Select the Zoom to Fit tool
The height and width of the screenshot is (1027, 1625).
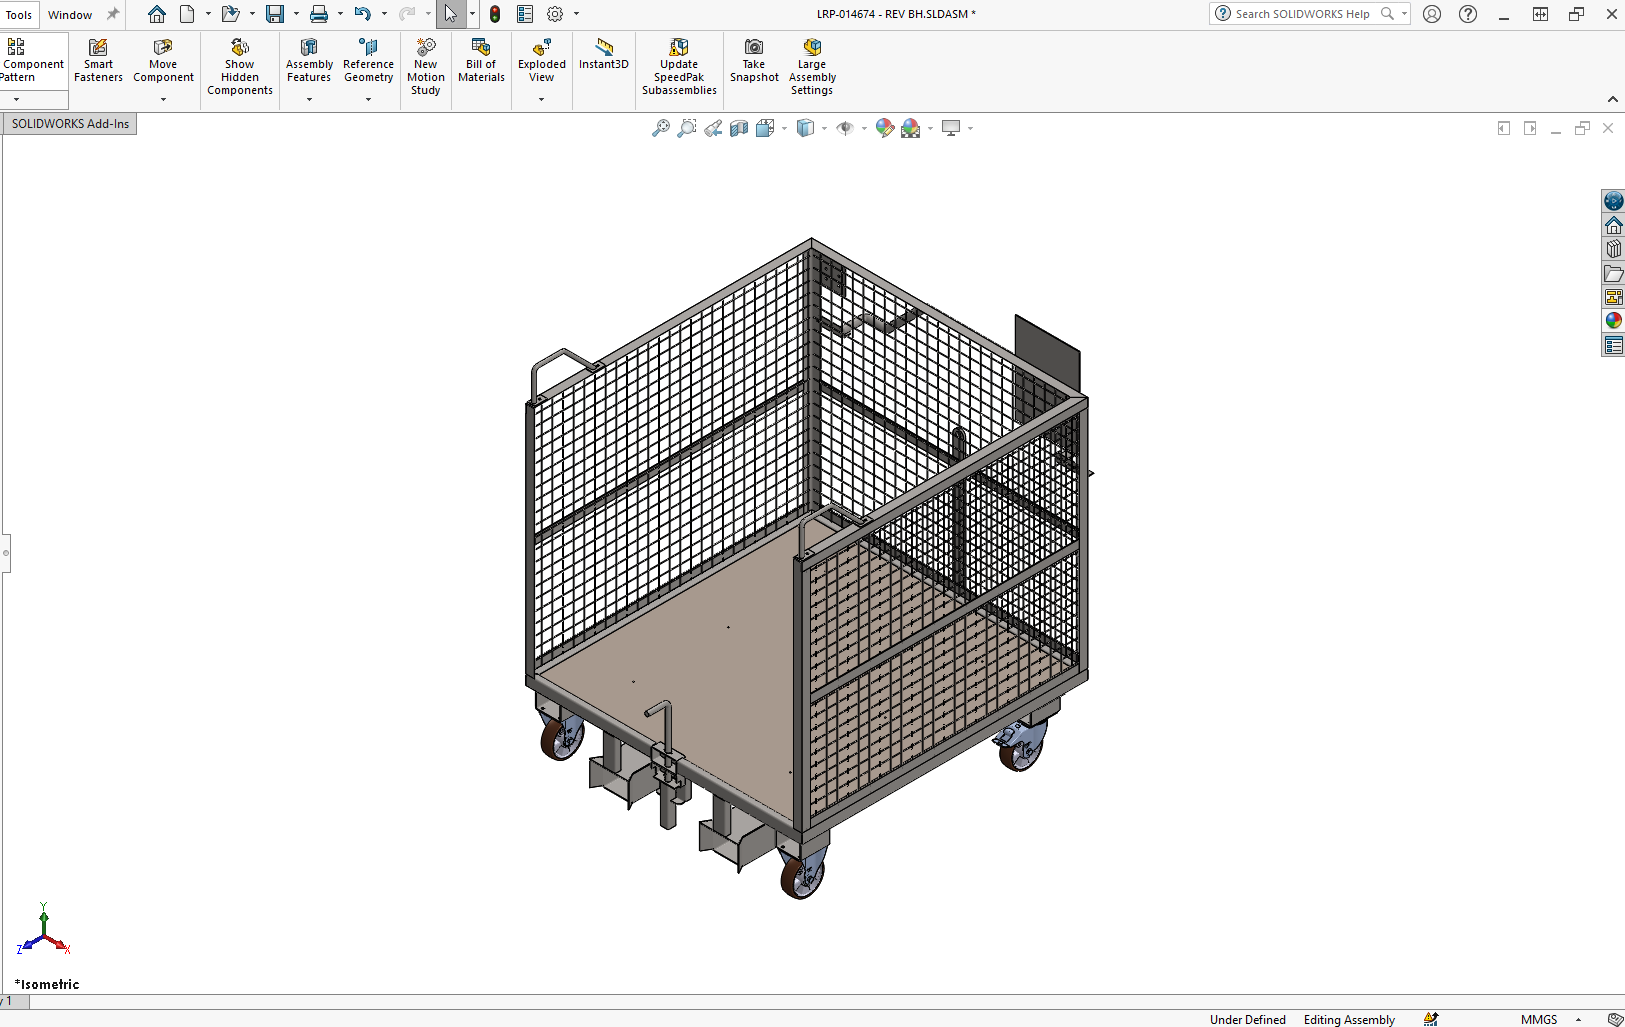click(660, 128)
